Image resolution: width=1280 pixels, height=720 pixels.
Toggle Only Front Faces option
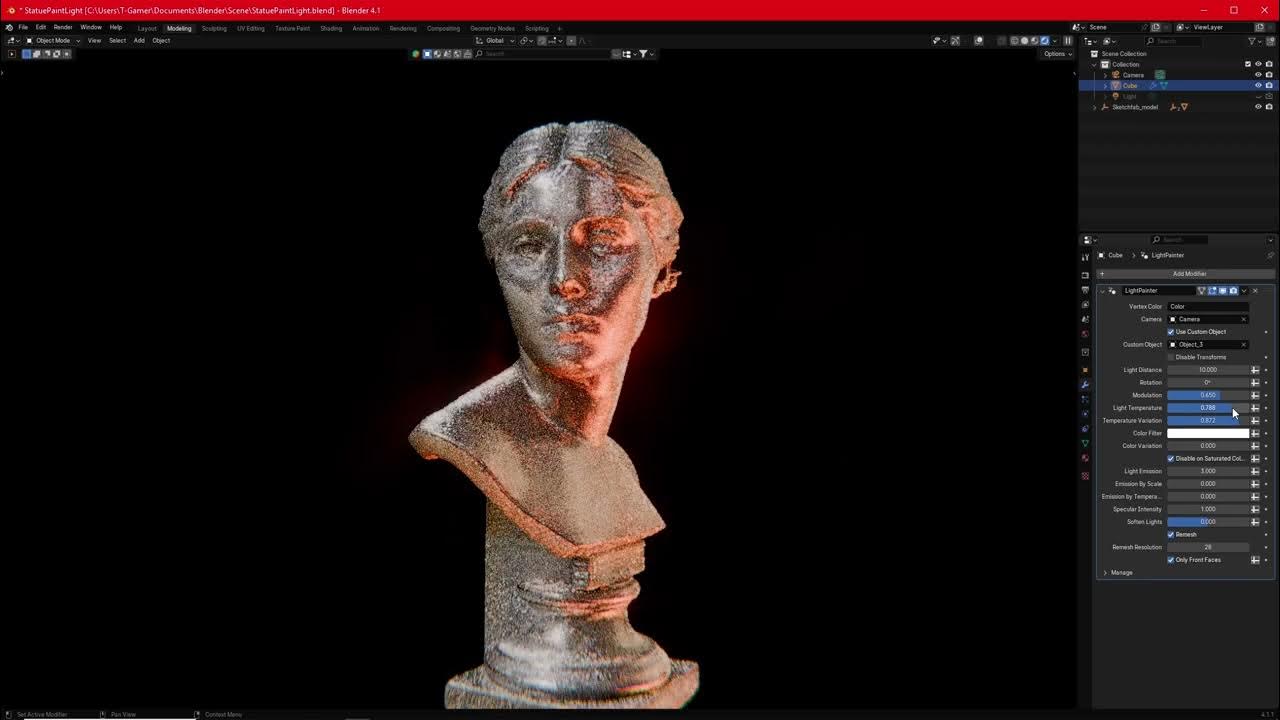pos(1171,560)
